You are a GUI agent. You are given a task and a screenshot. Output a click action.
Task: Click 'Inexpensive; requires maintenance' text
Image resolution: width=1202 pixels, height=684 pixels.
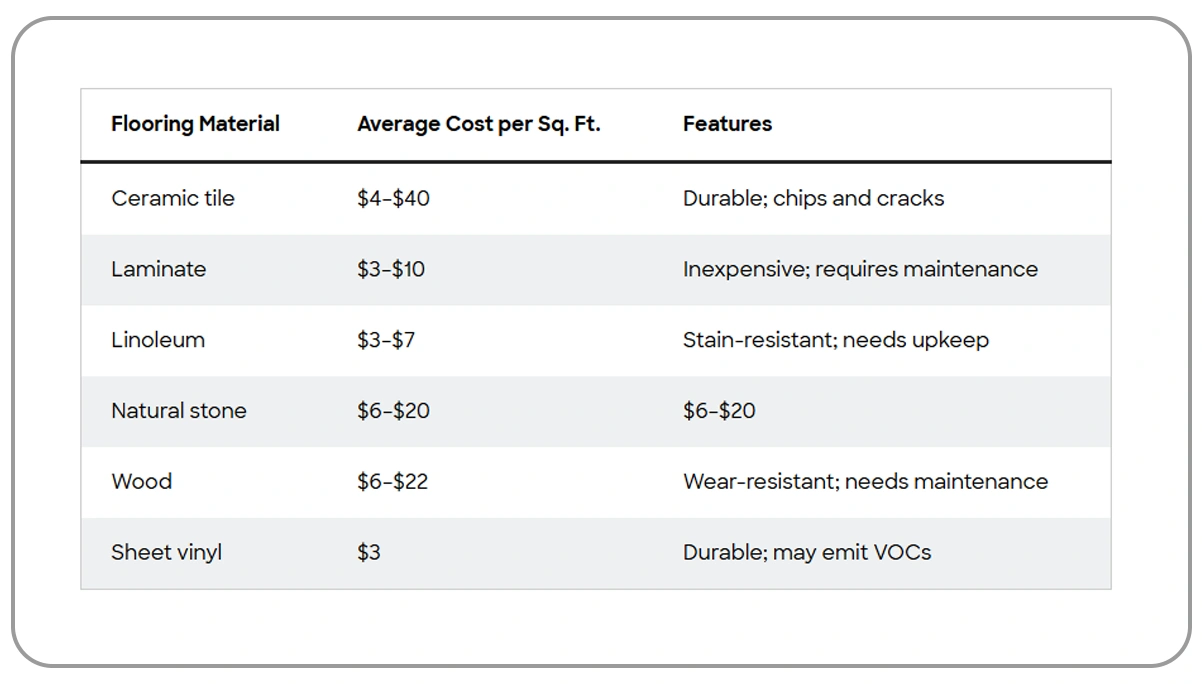coord(860,269)
